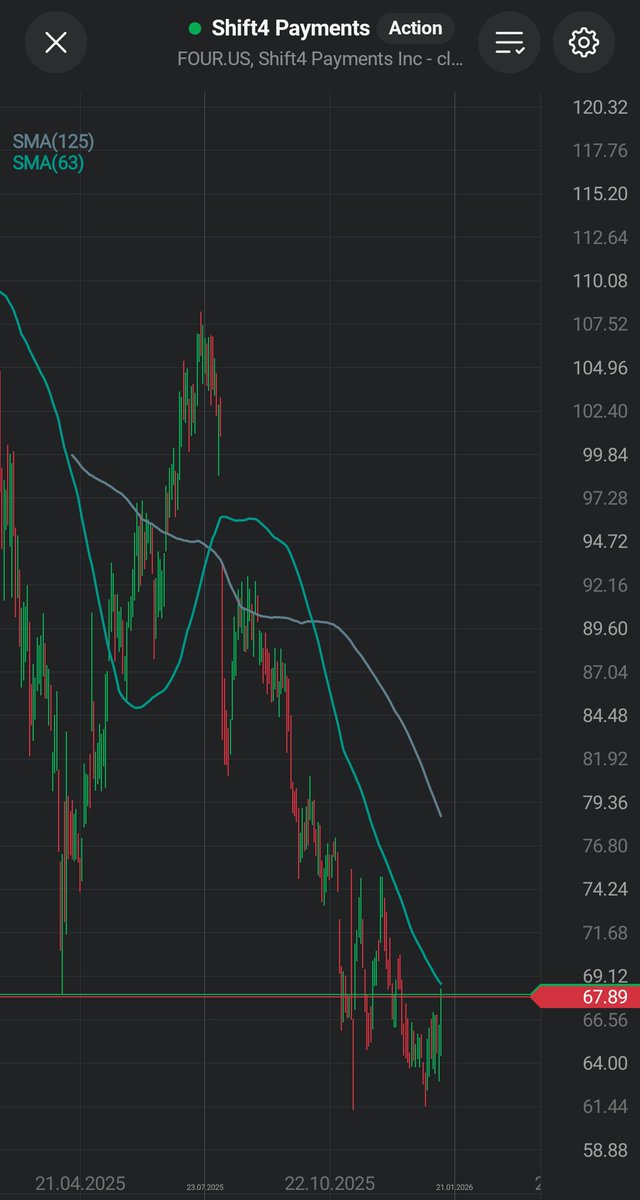Tap the 69.12 price axis label
This screenshot has width=640, height=1200.
[604, 976]
